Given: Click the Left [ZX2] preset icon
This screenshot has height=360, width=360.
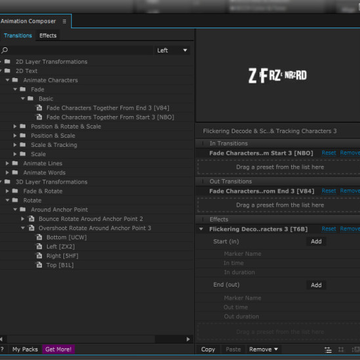Looking at the screenshot, I should [39, 247].
